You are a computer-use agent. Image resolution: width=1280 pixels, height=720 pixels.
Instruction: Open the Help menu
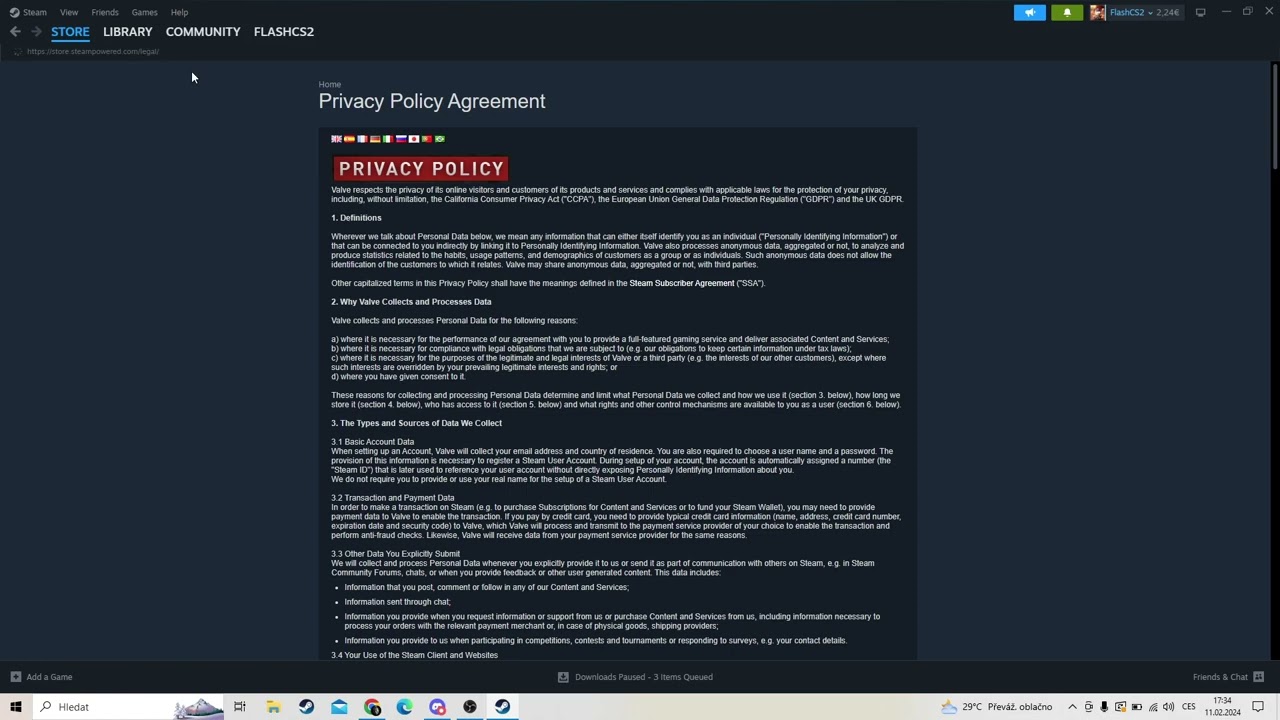point(179,12)
